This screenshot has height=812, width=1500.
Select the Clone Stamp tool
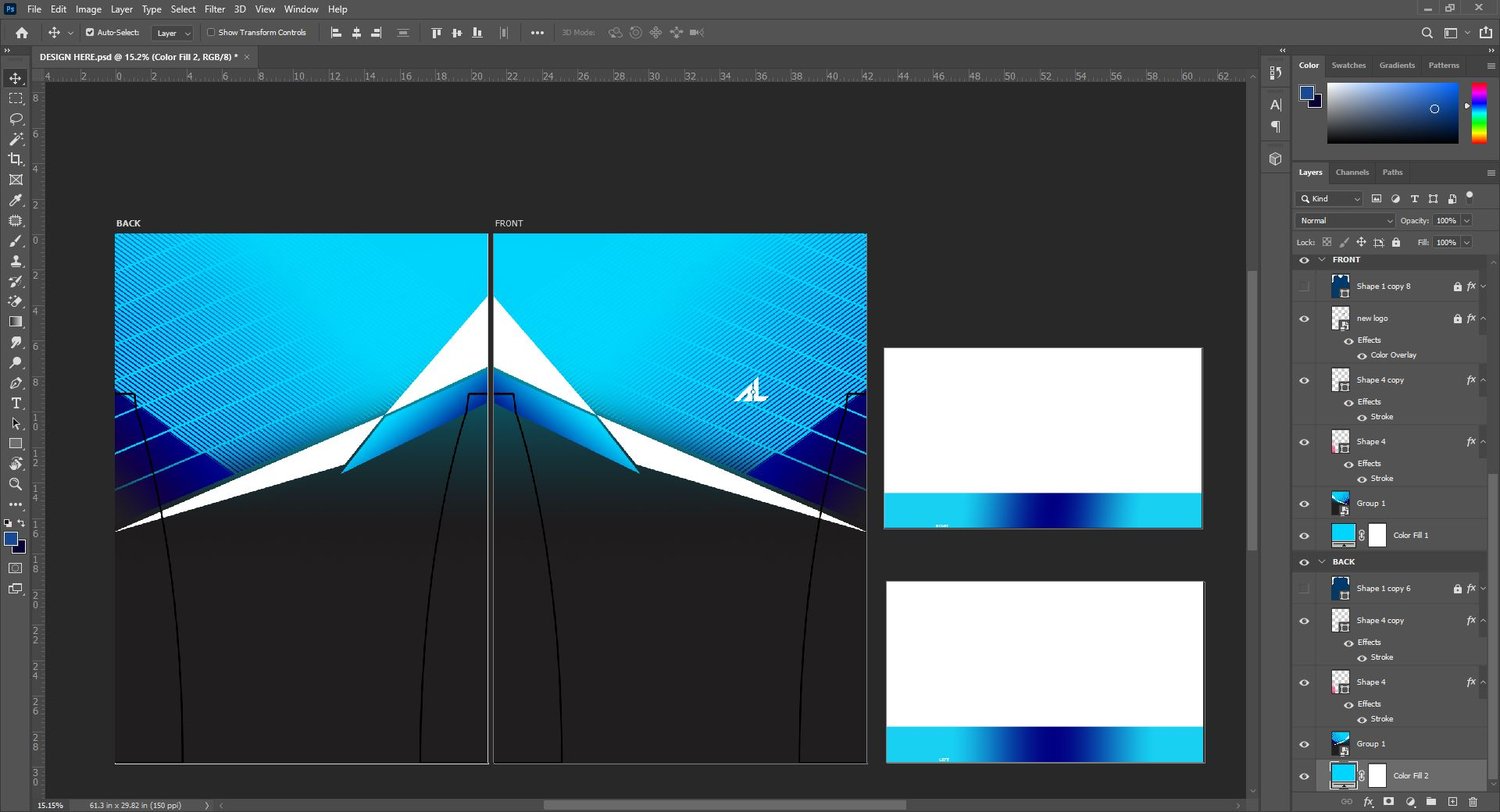(15, 261)
